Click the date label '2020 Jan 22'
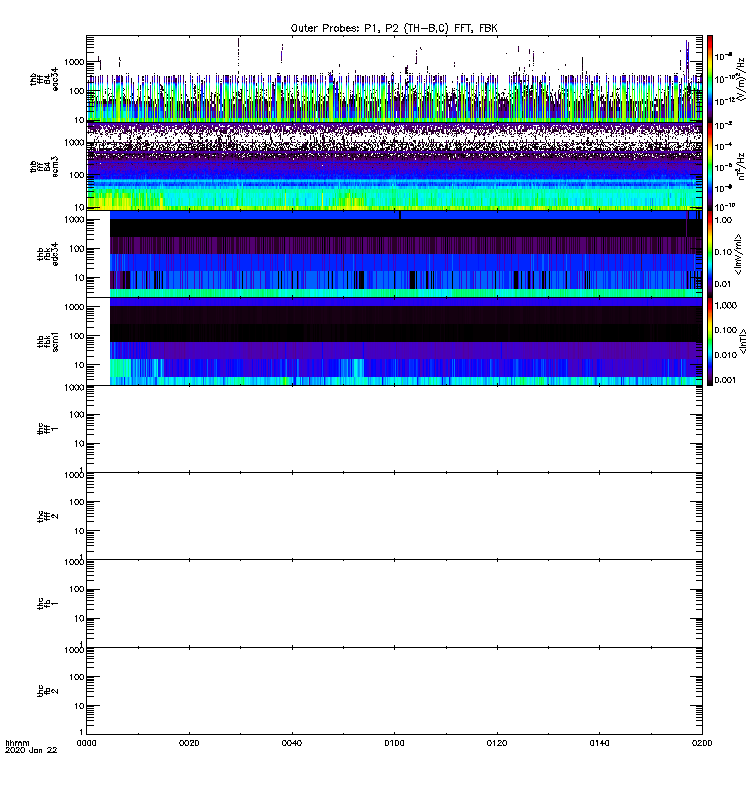This screenshot has height=800, width=750. pos(31,750)
